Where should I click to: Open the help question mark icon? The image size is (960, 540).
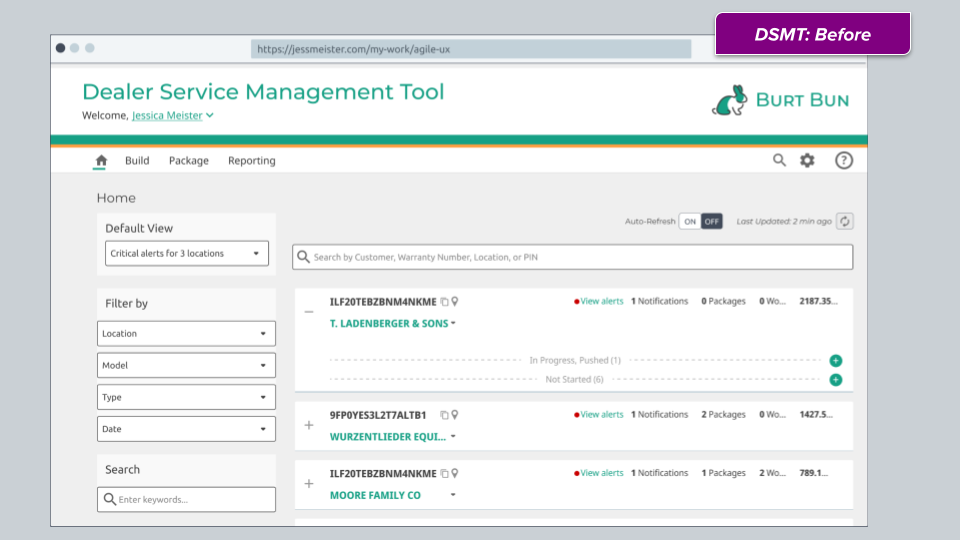844,160
